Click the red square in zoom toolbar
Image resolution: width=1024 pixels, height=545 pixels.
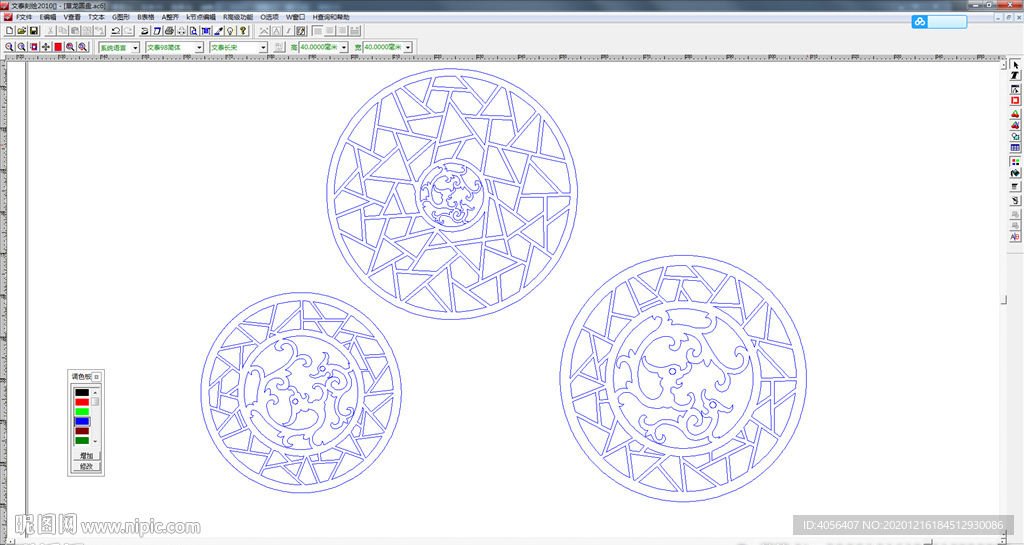point(58,47)
